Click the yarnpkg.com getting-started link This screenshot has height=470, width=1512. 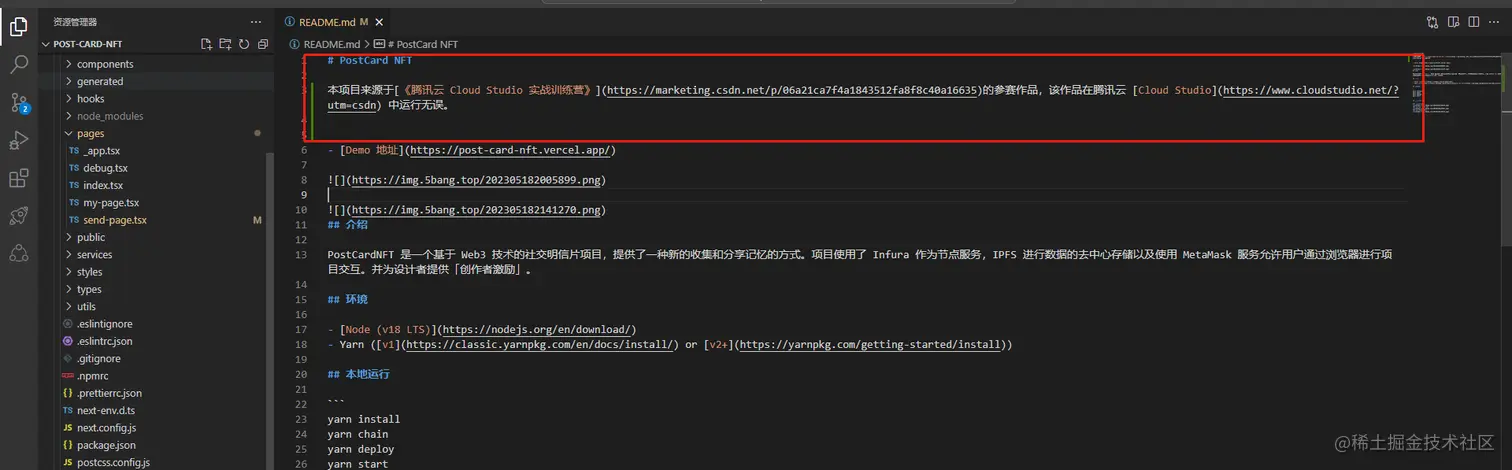click(869, 344)
